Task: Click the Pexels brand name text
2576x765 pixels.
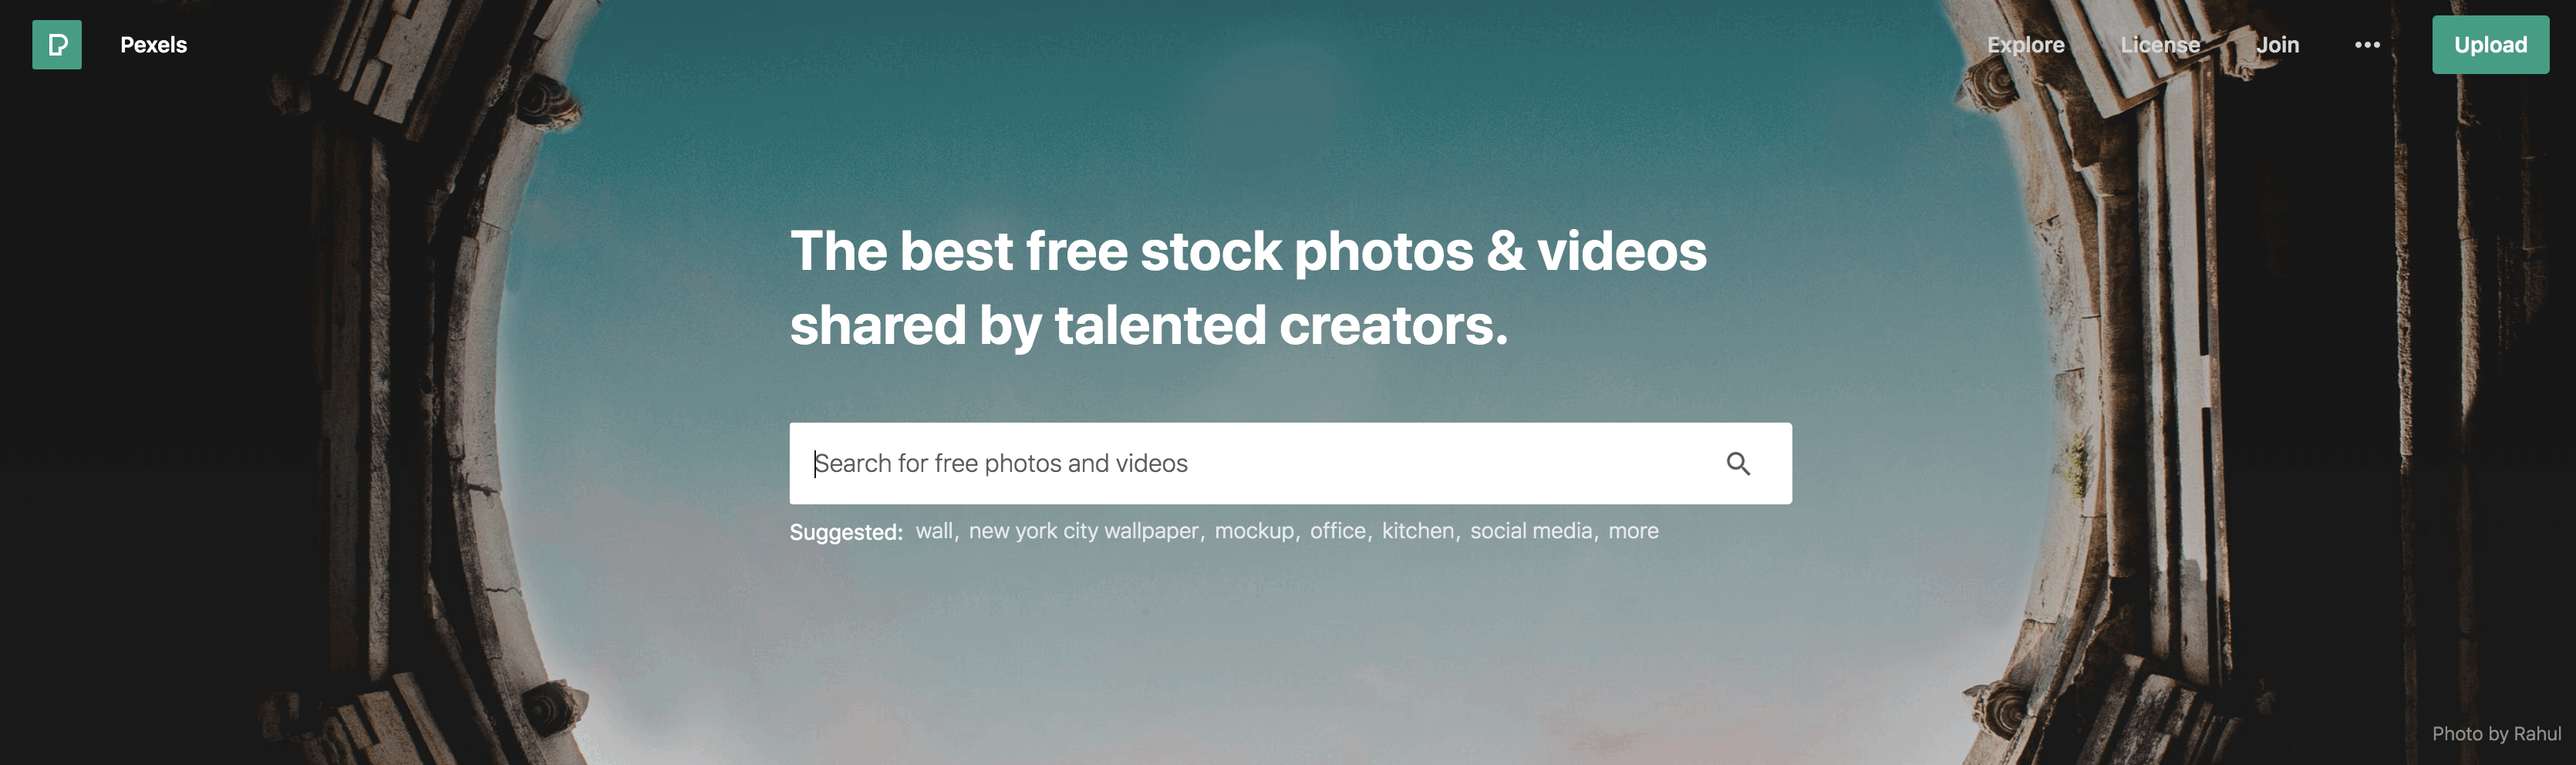Action: (x=154, y=45)
